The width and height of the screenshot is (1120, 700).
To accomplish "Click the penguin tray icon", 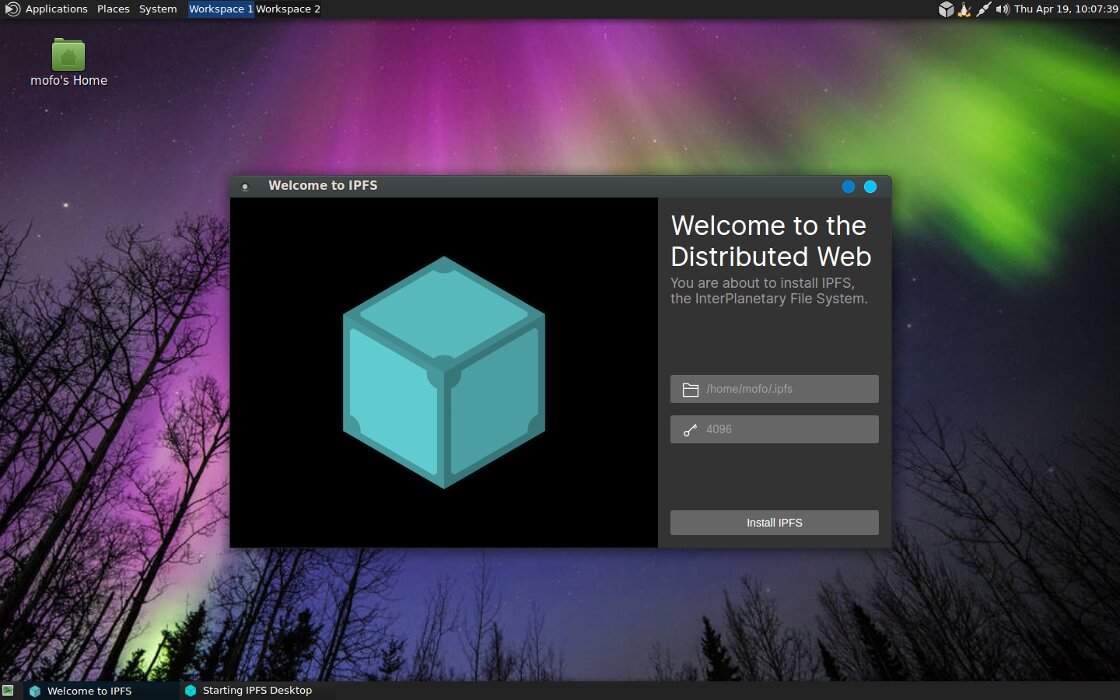I will pyautogui.click(x=964, y=9).
